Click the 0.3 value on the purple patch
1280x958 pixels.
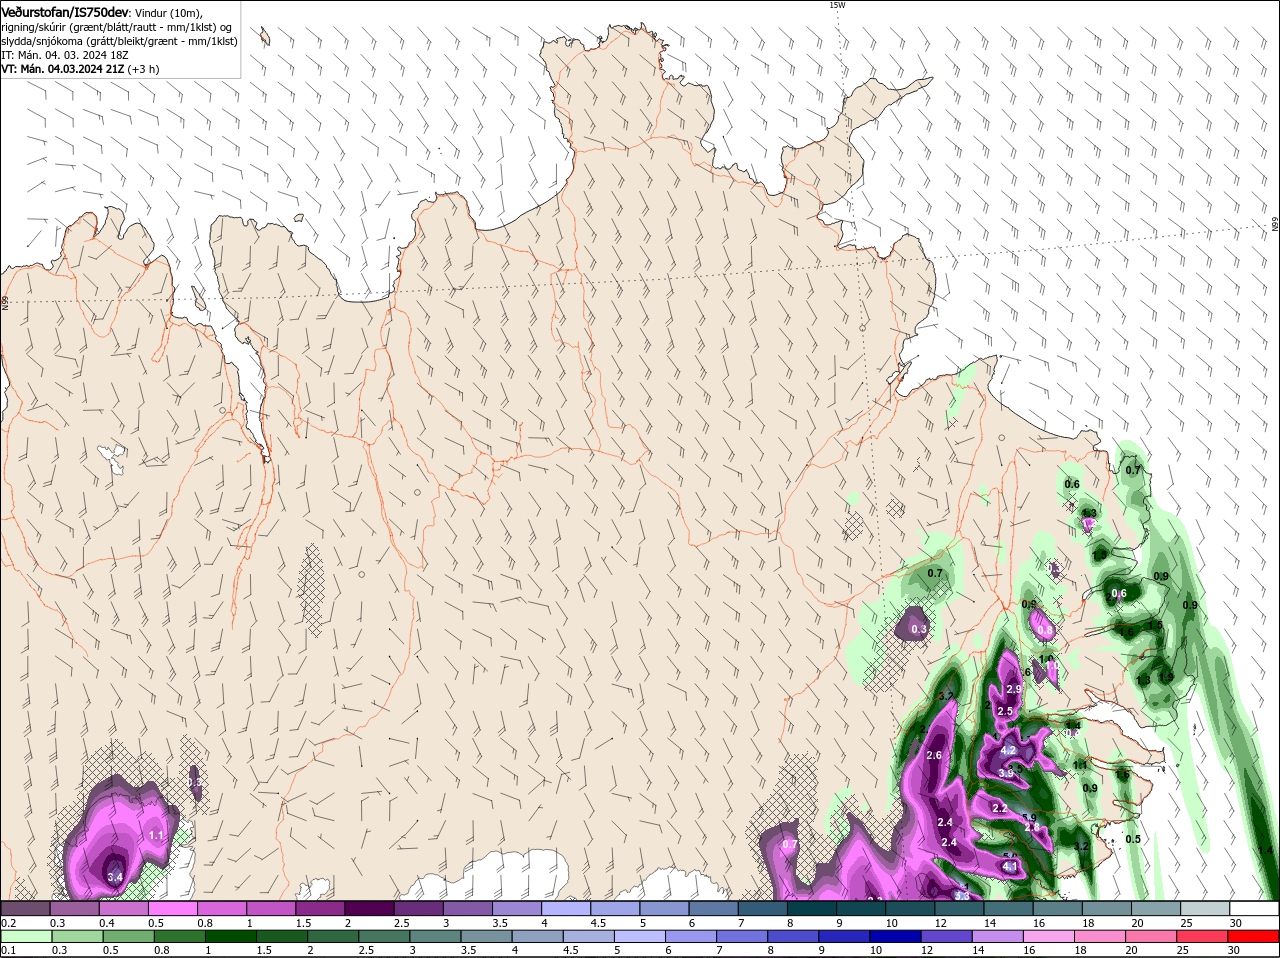tap(919, 628)
